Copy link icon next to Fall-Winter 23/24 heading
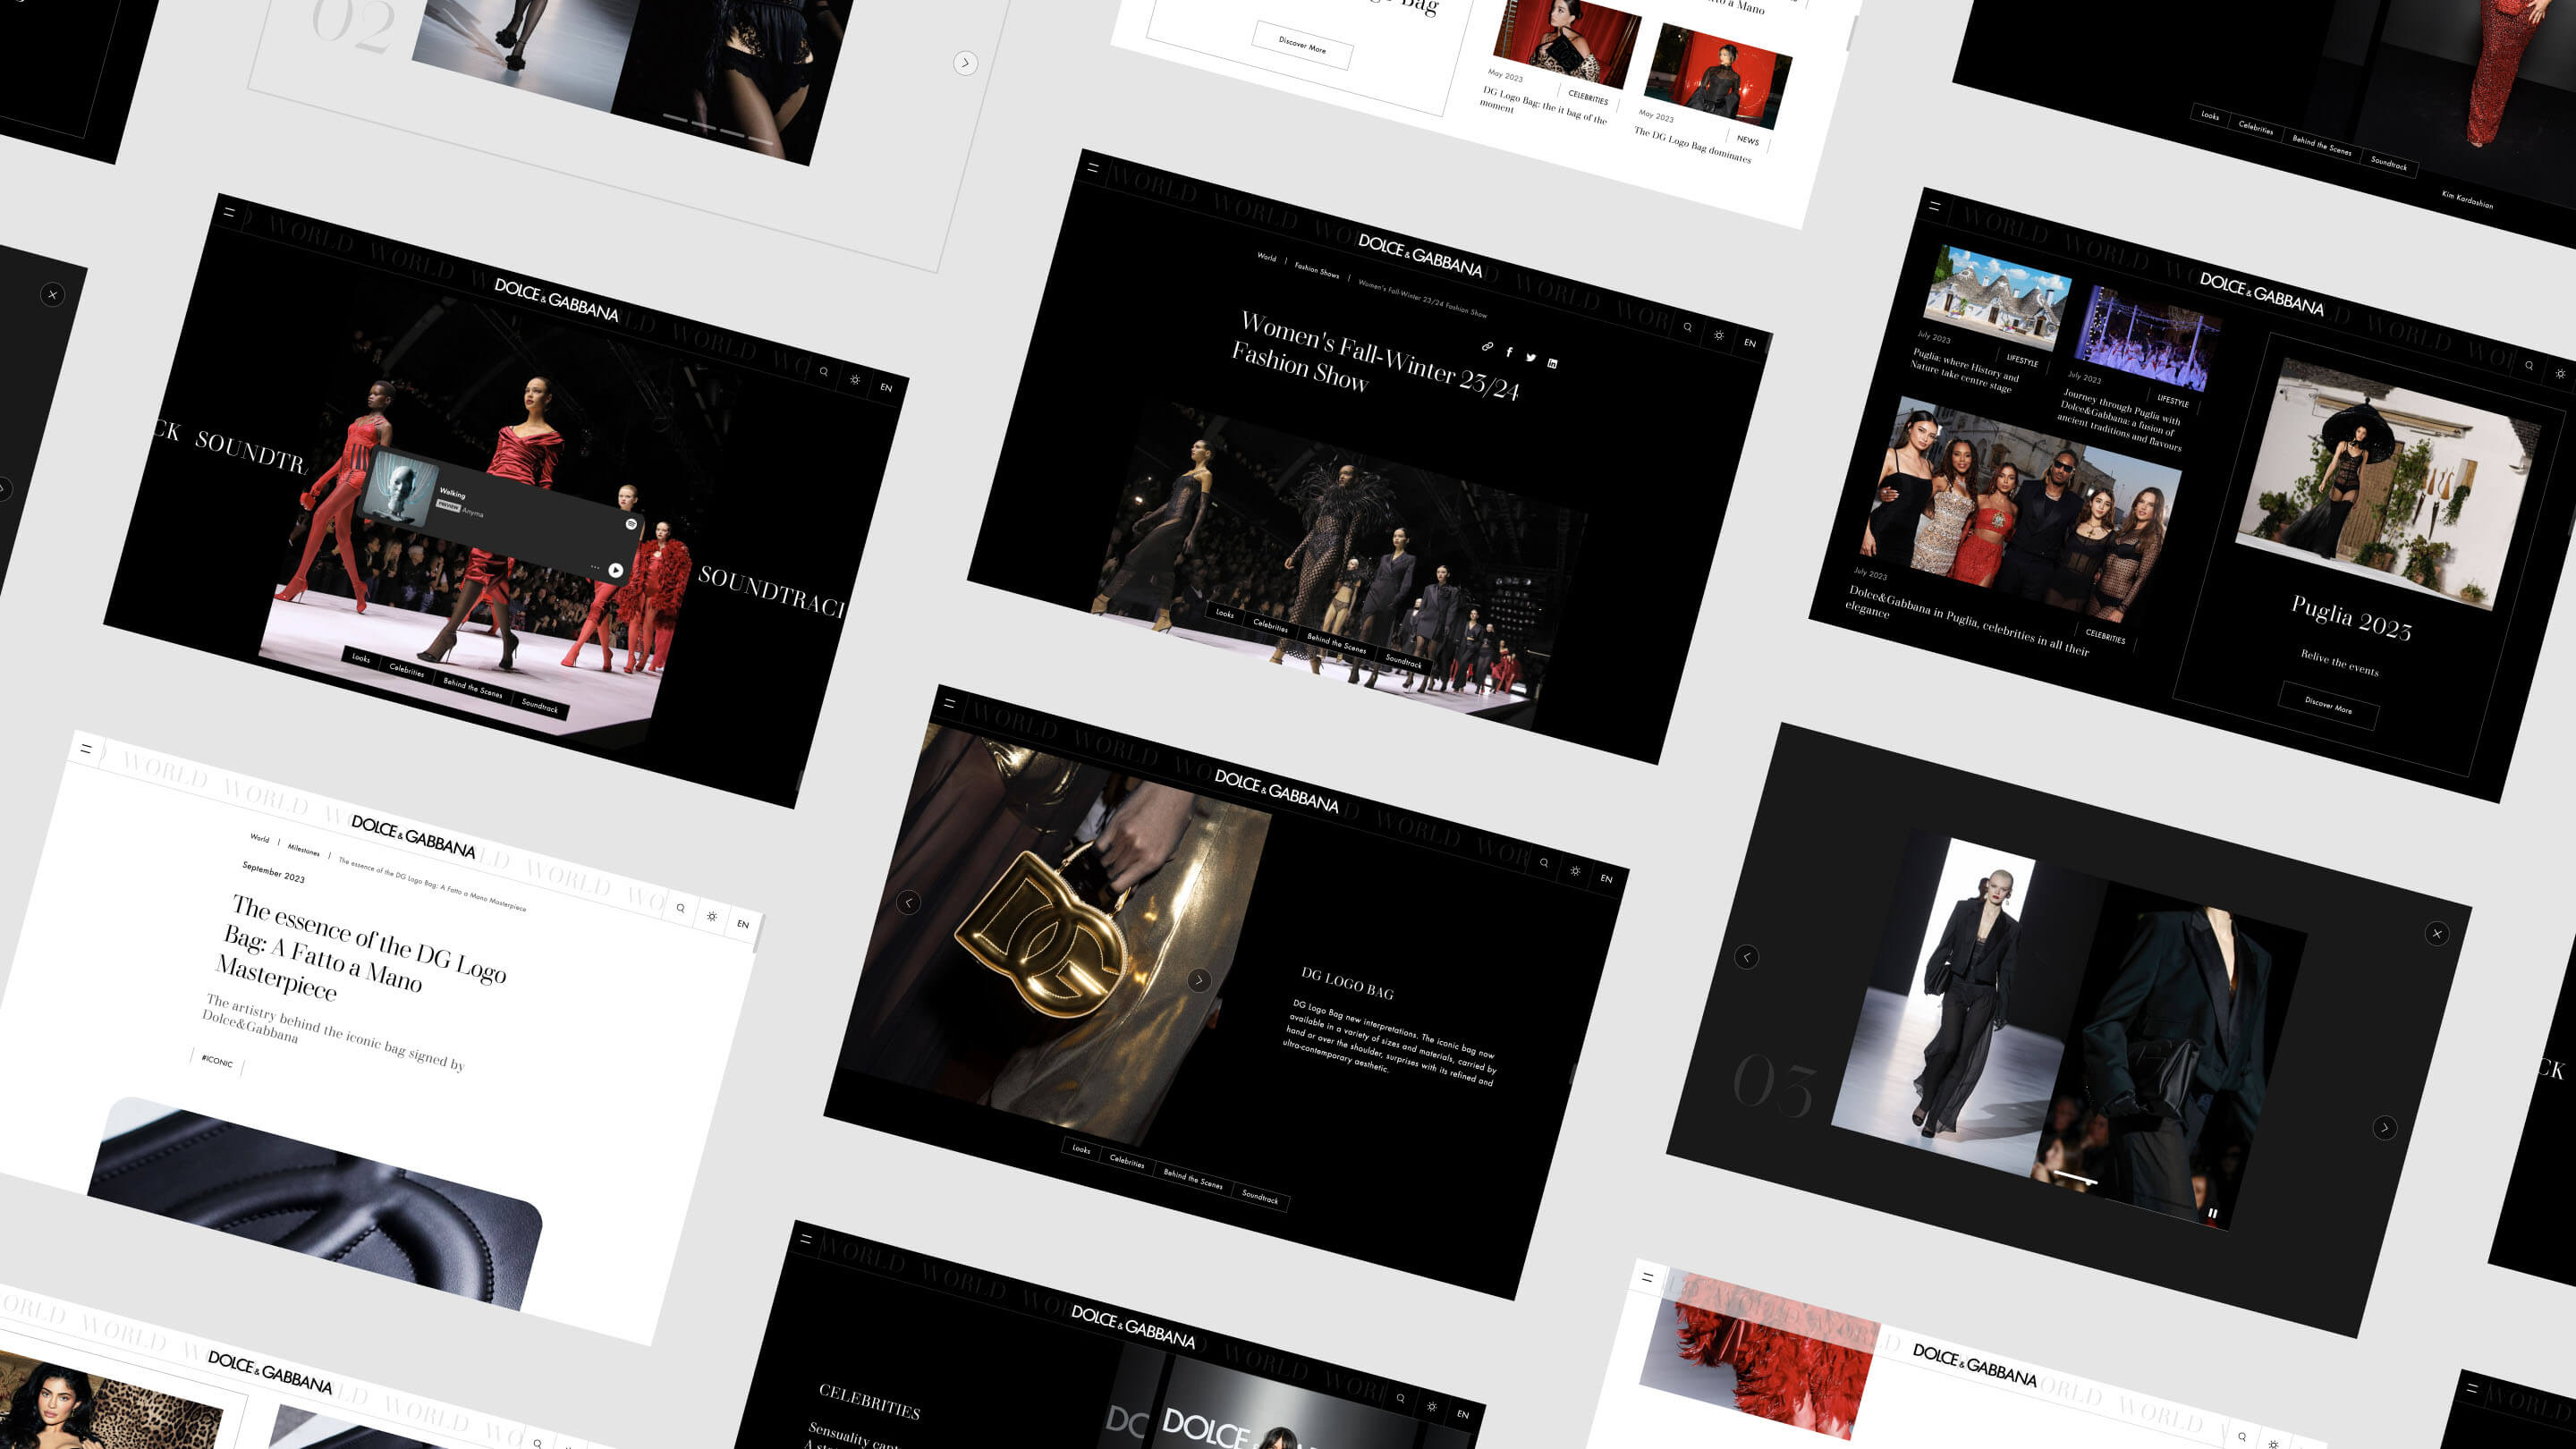Viewport: 2576px width, 1449px height. click(x=1487, y=347)
